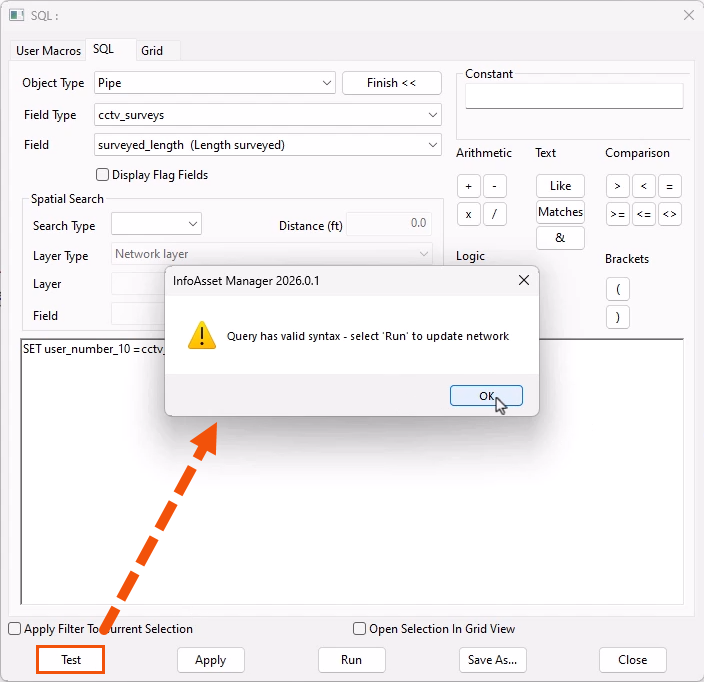Insert the multiply x operator
This screenshot has width=704, height=682.
469,214
